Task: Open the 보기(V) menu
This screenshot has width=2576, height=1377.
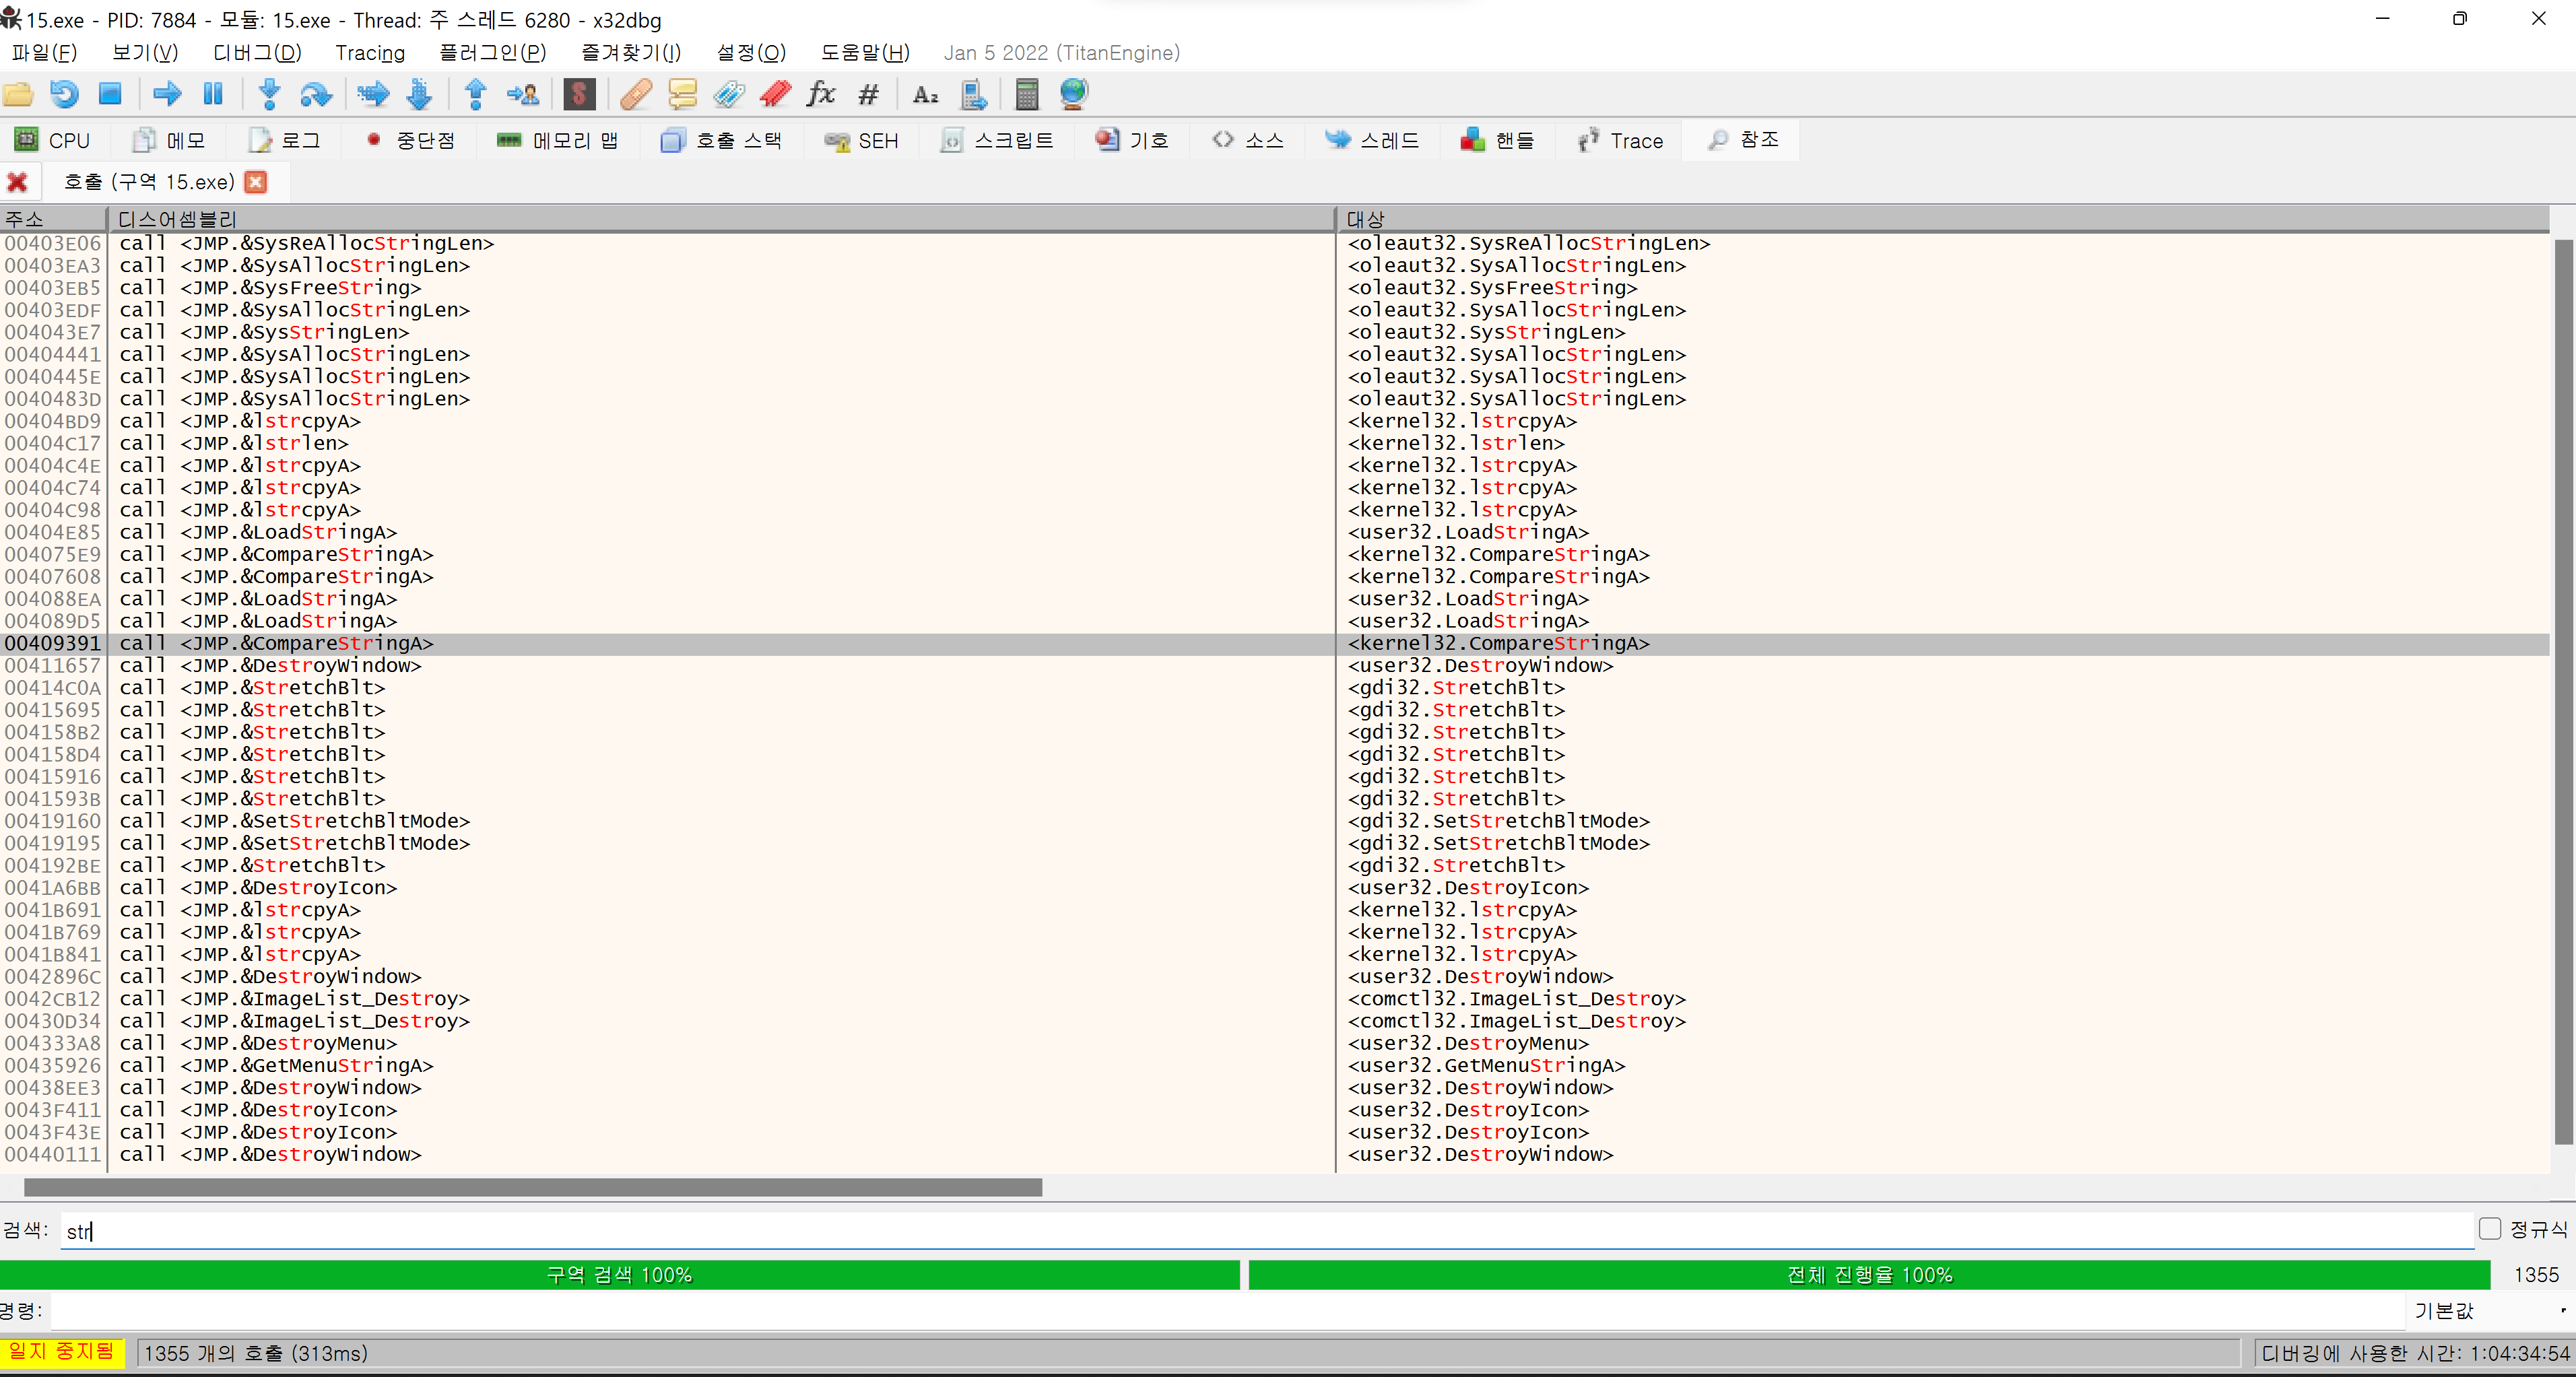Action: 145,53
